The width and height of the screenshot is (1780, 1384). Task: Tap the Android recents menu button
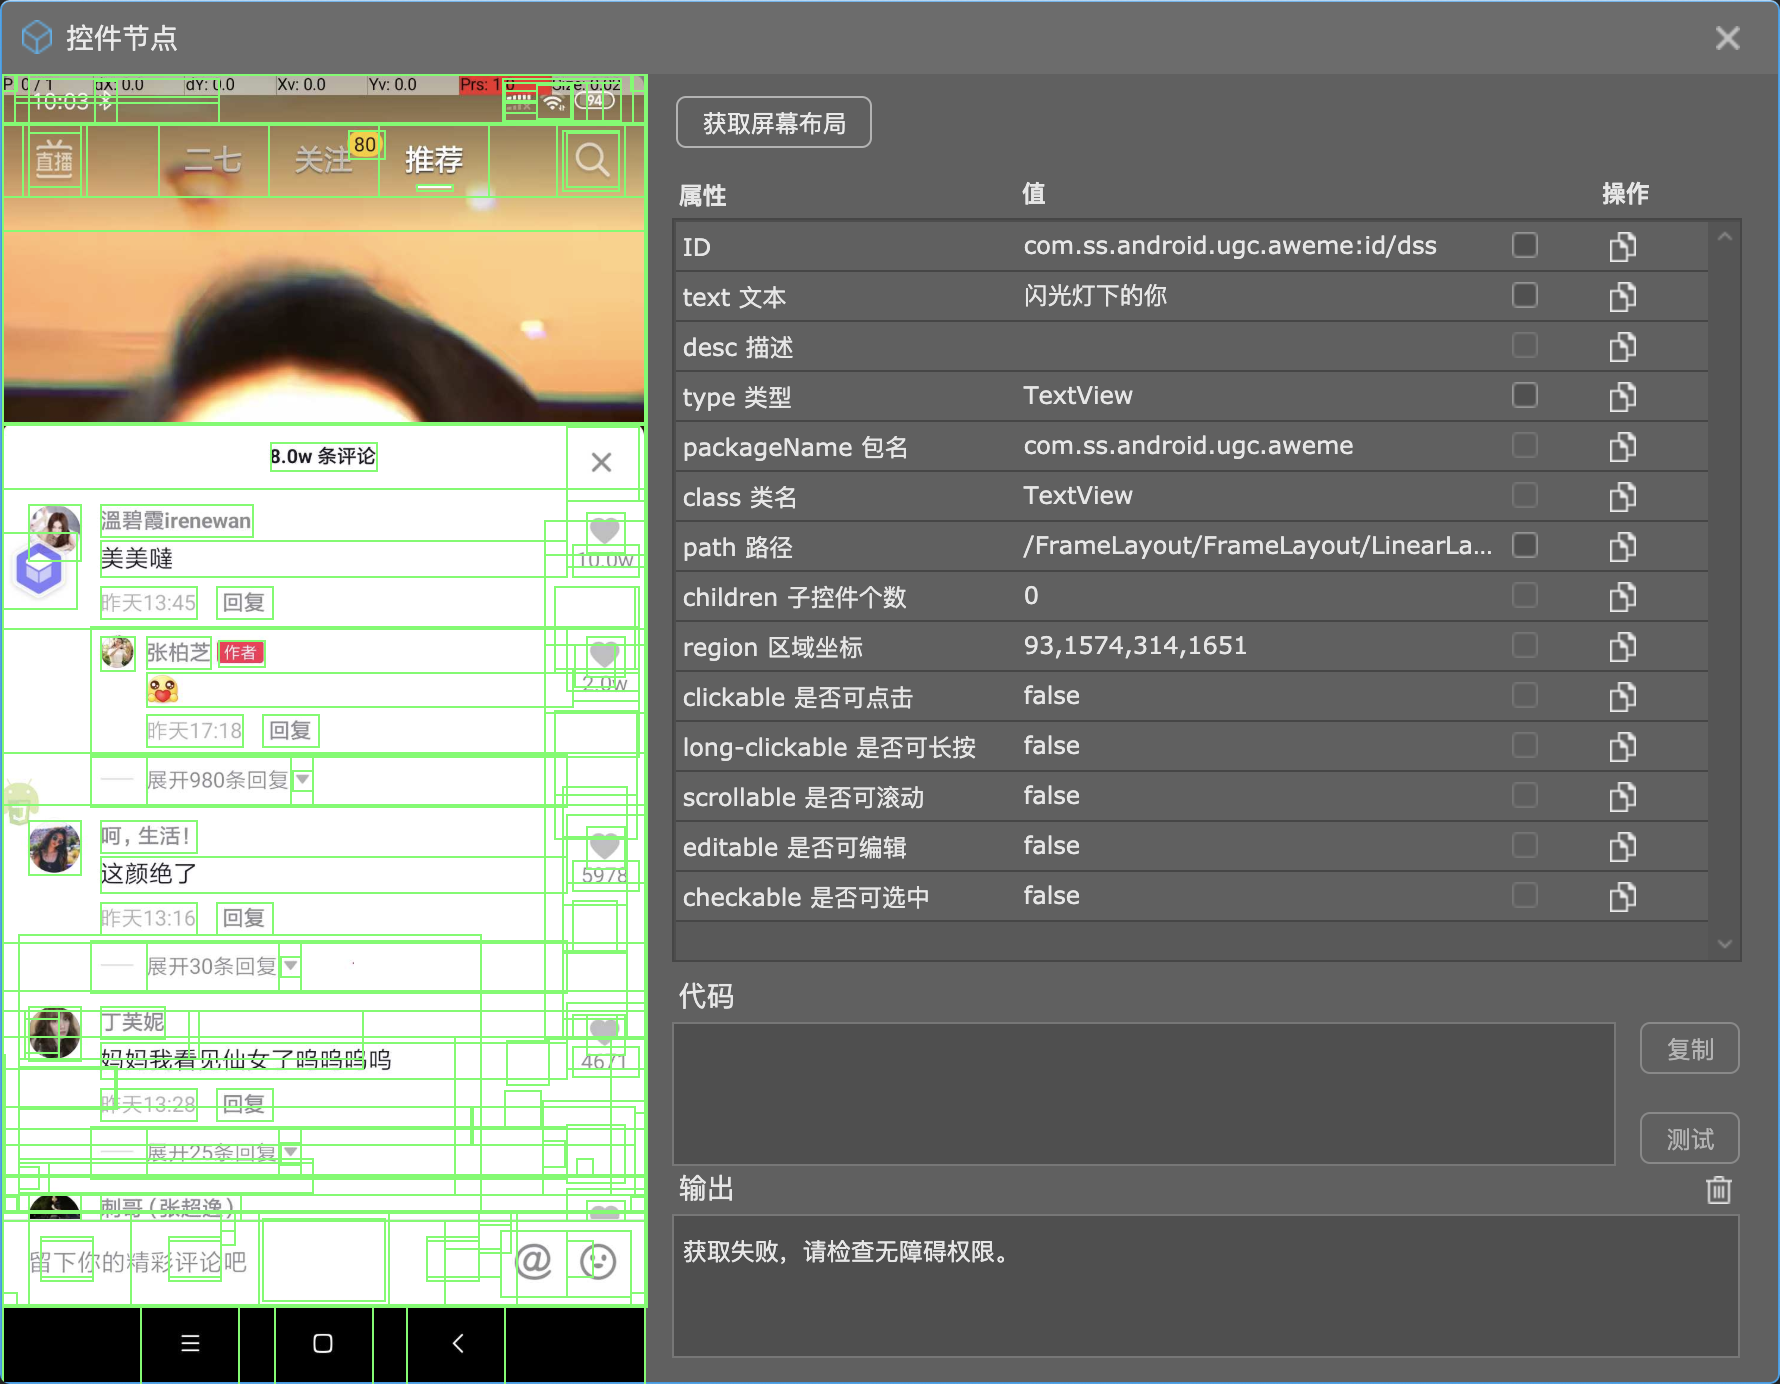pos(190,1343)
